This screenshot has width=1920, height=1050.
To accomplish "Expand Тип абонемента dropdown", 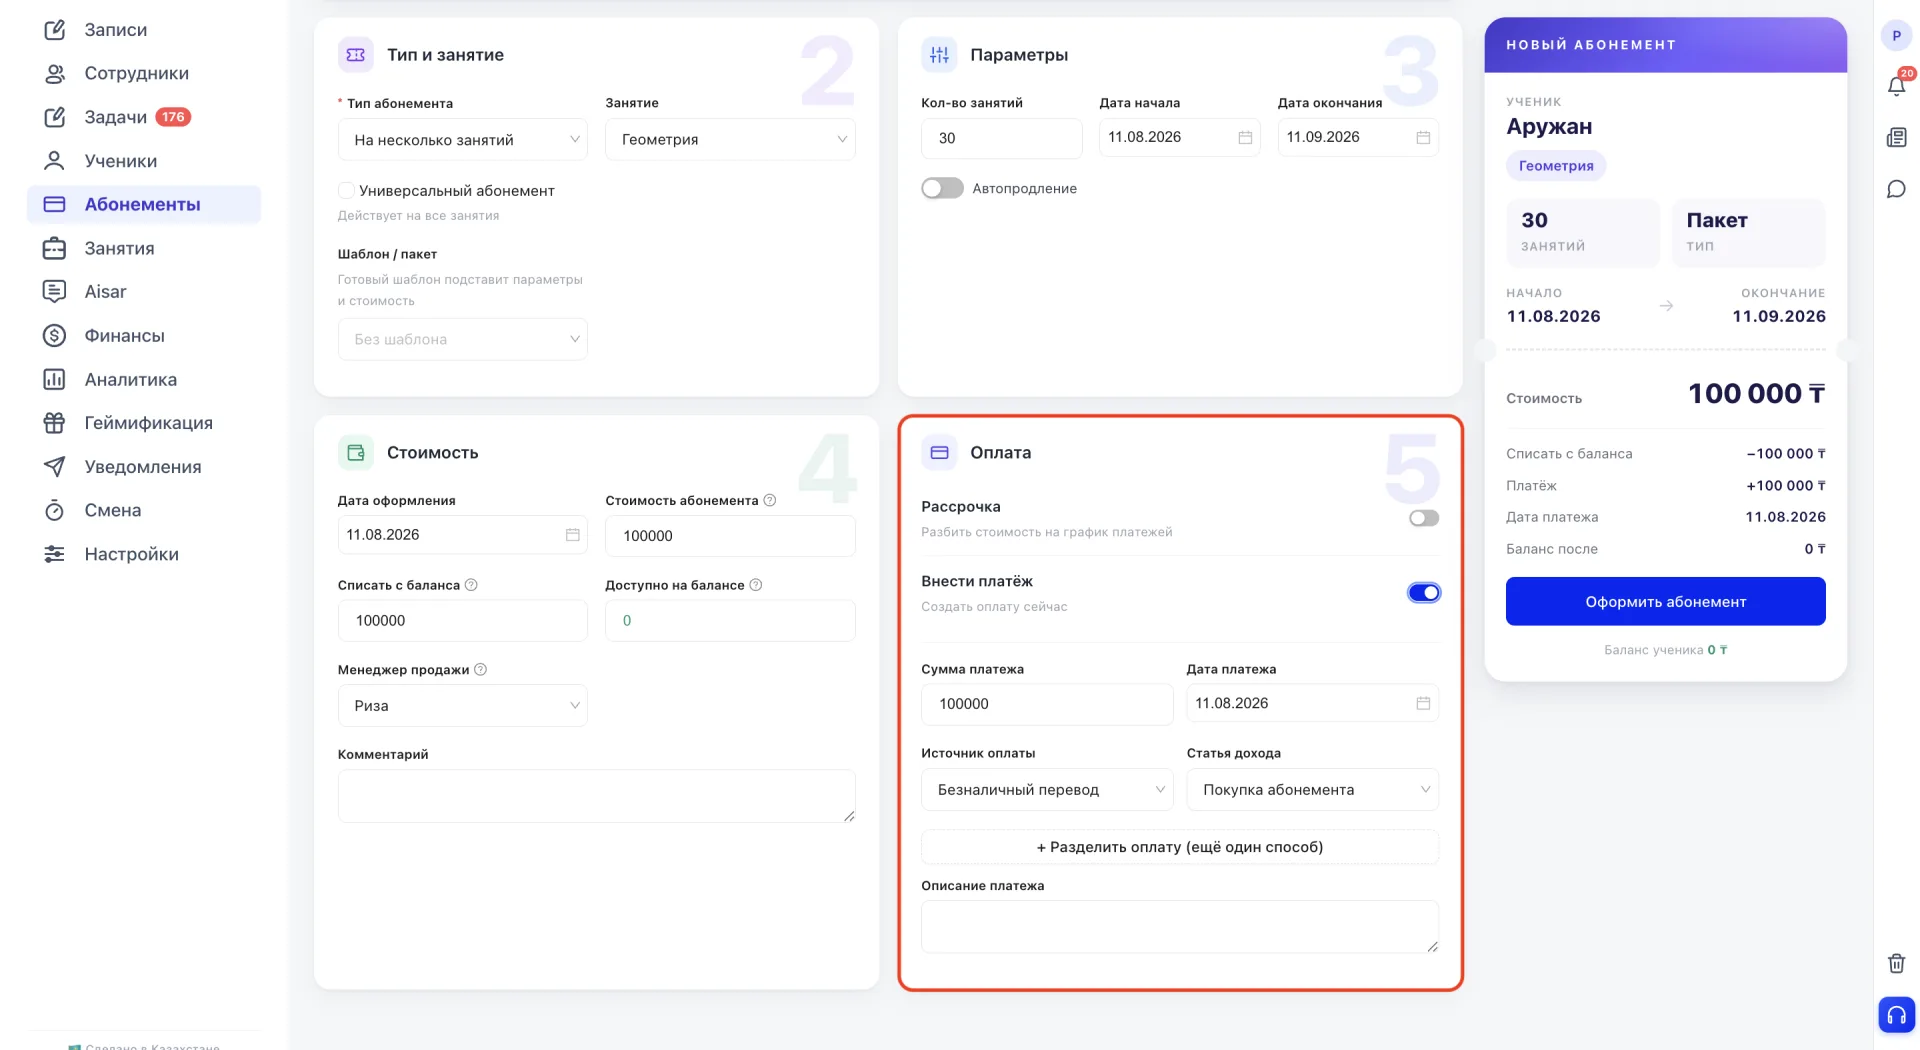I will (463, 140).
